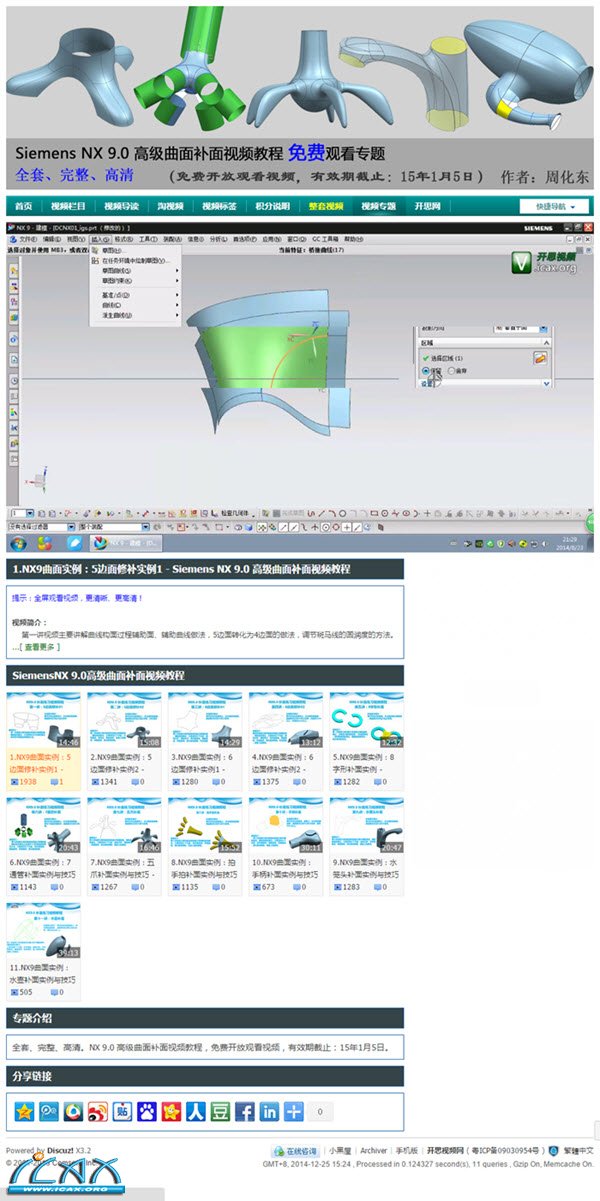This screenshot has height=1201, width=600.
Task: Open video thumbnail 10 duration 30:11
Action: tap(285, 825)
